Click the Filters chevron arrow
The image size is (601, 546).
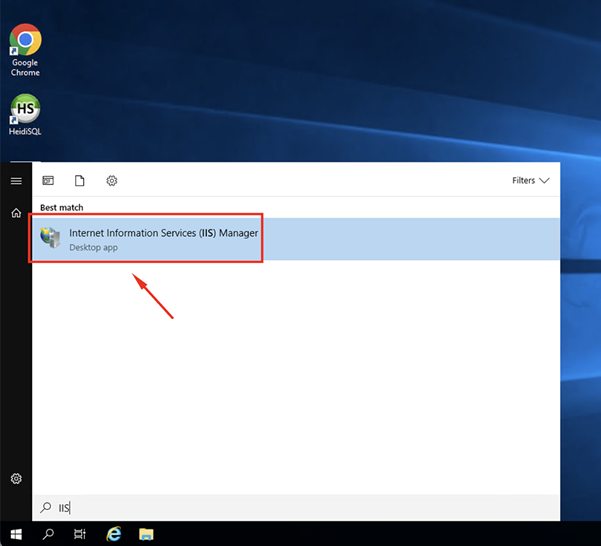pyautogui.click(x=544, y=180)
